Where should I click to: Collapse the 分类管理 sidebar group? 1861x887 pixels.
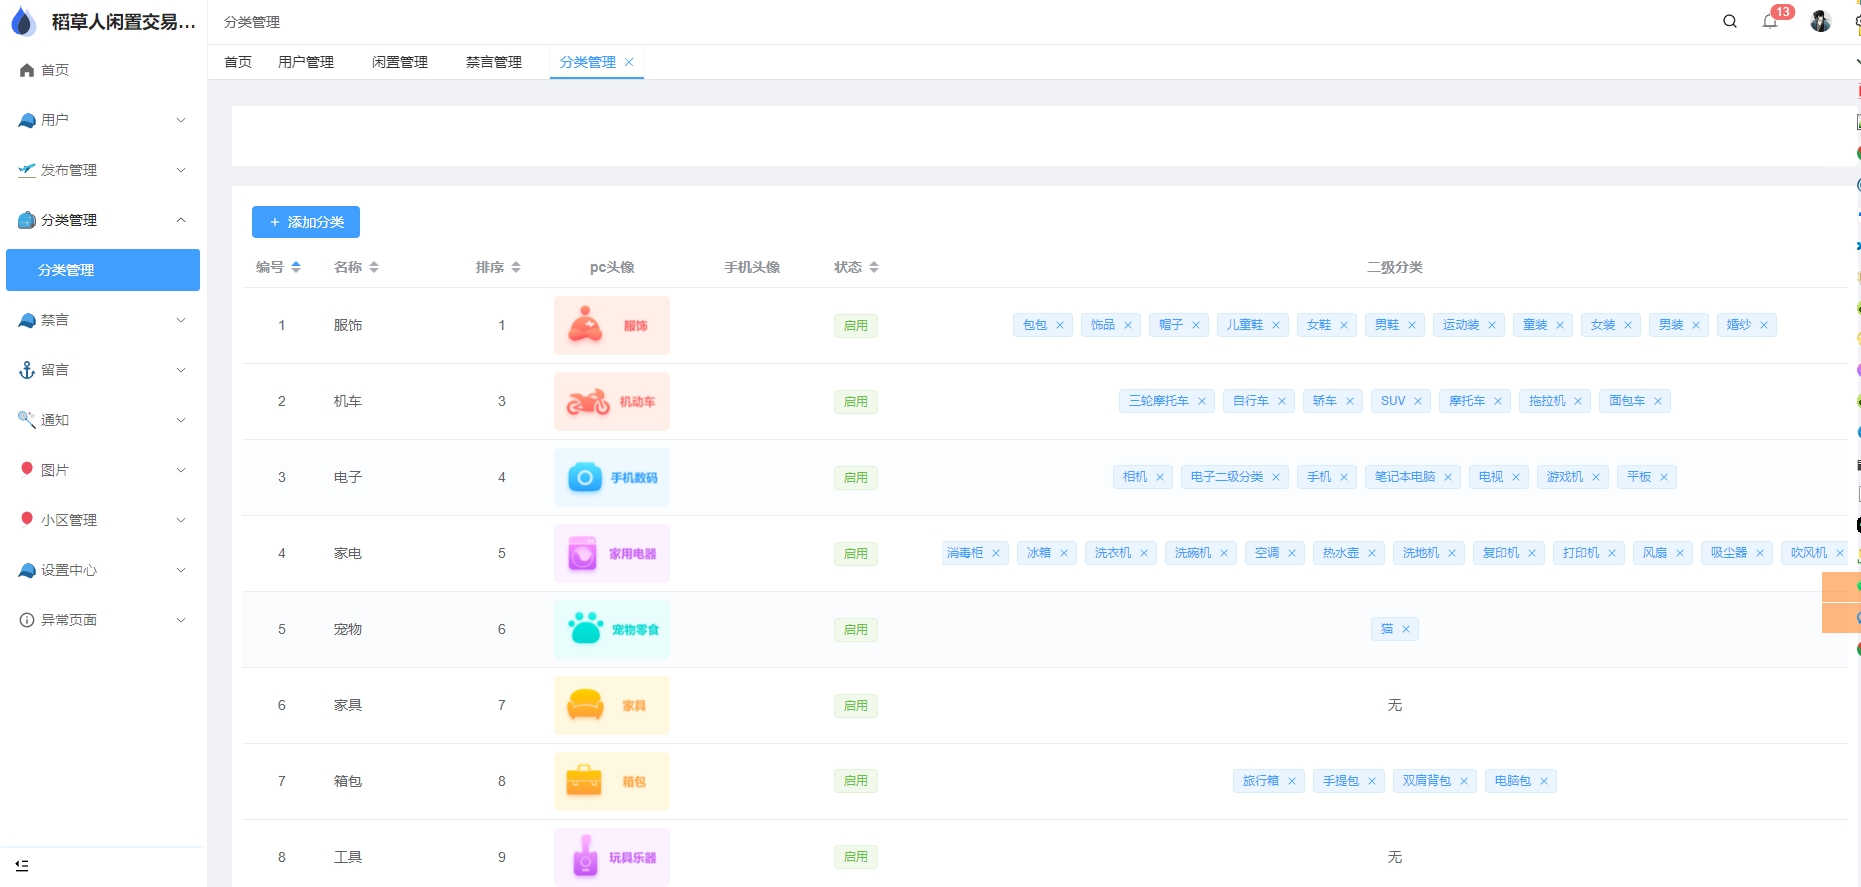103,220
